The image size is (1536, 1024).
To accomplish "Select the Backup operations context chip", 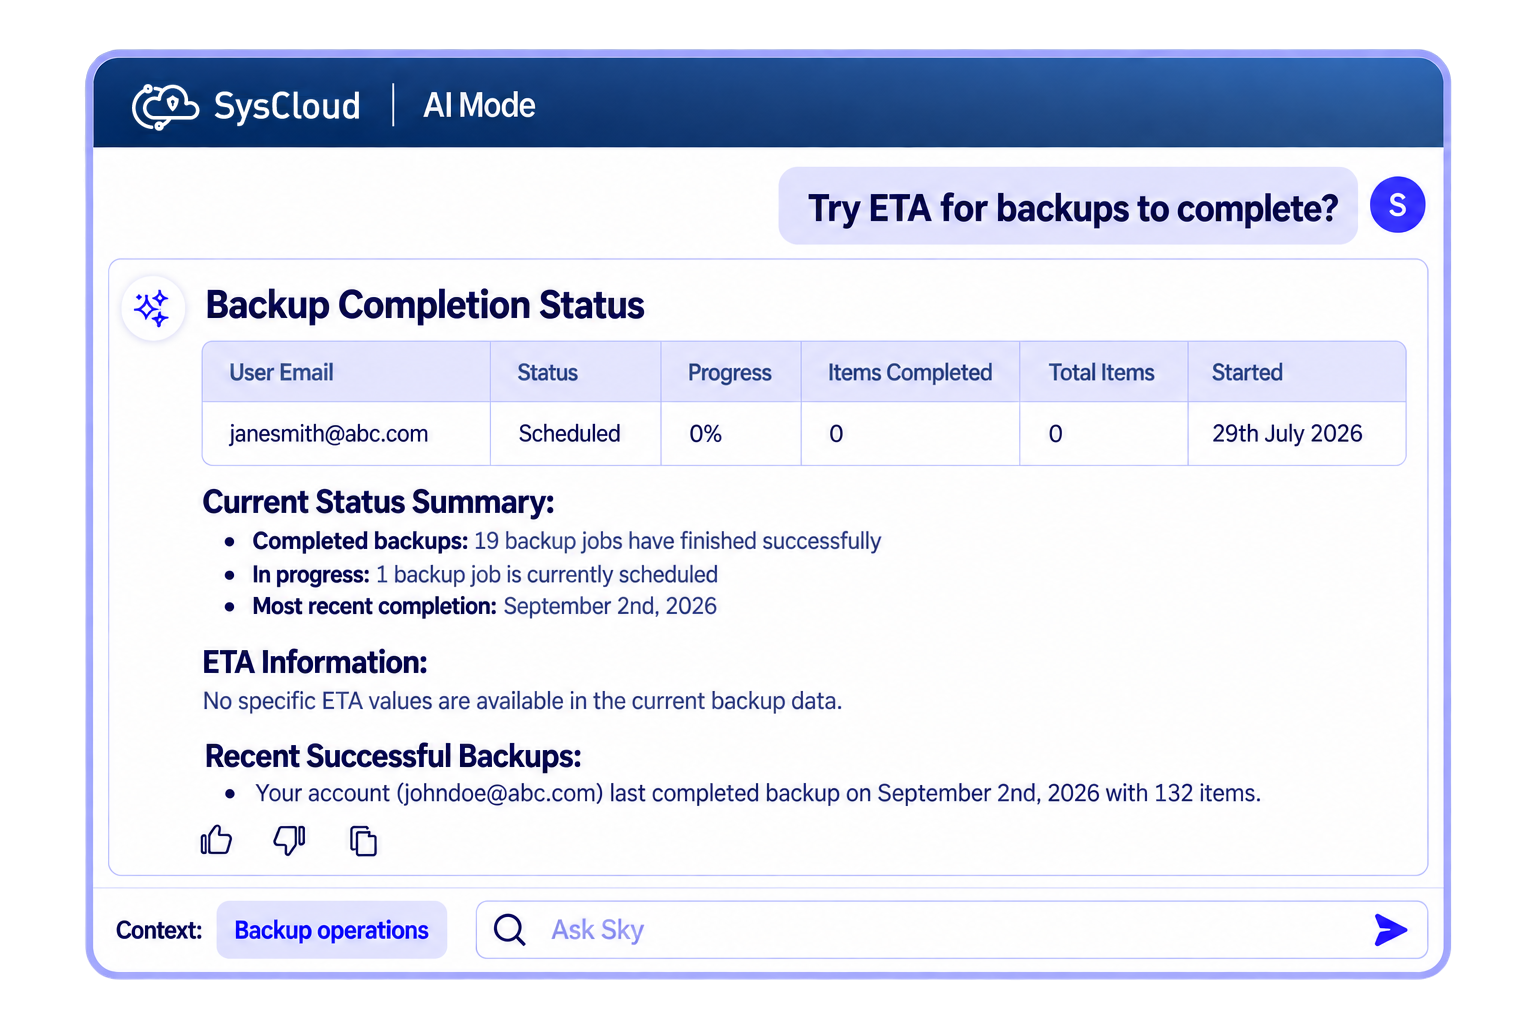I will pos(332,930).
